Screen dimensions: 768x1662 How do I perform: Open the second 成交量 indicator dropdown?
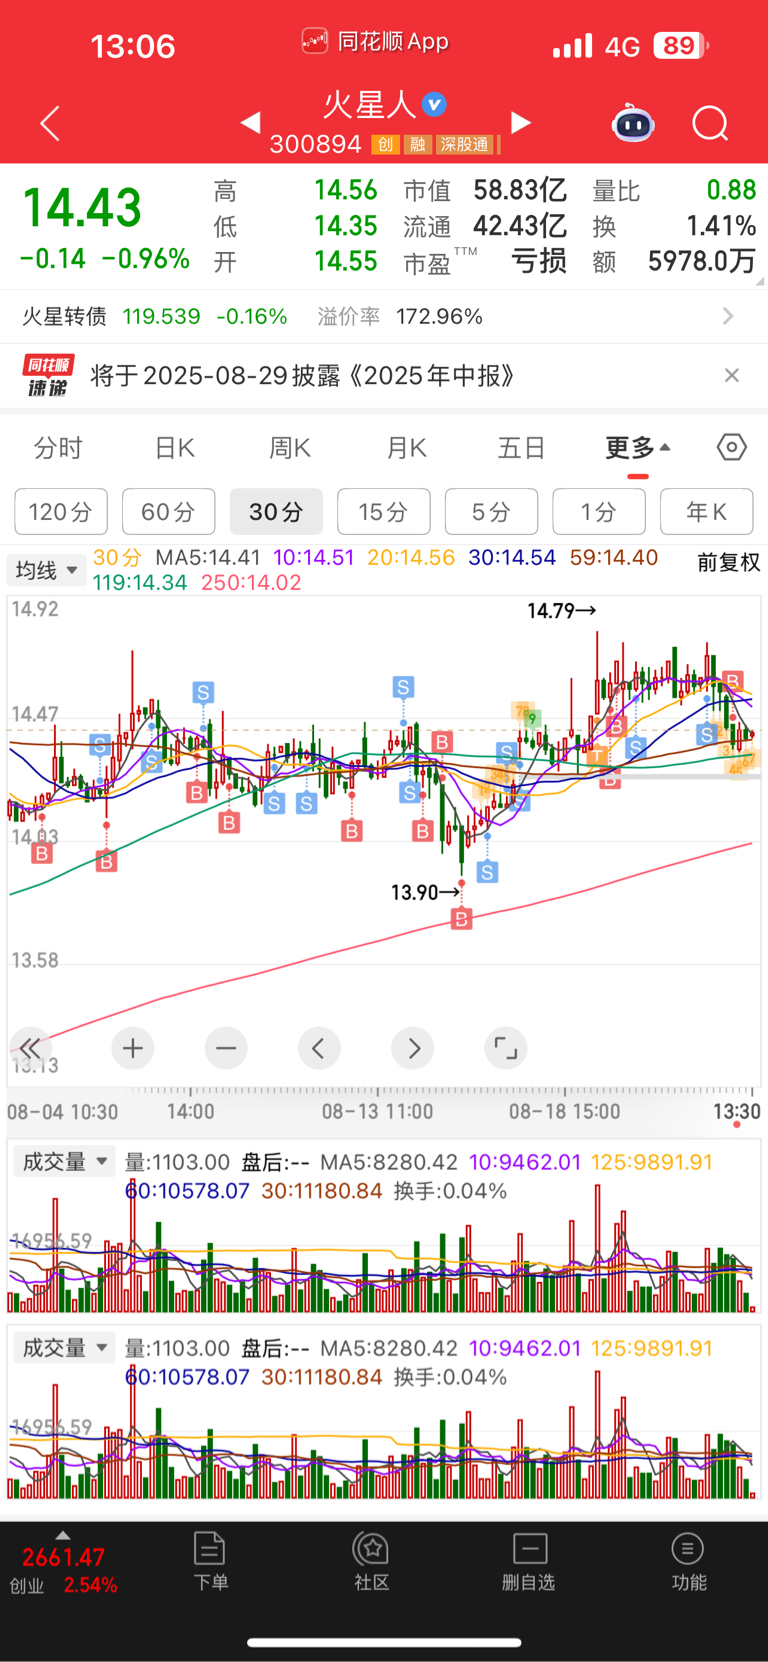(x=64, y=1348)
